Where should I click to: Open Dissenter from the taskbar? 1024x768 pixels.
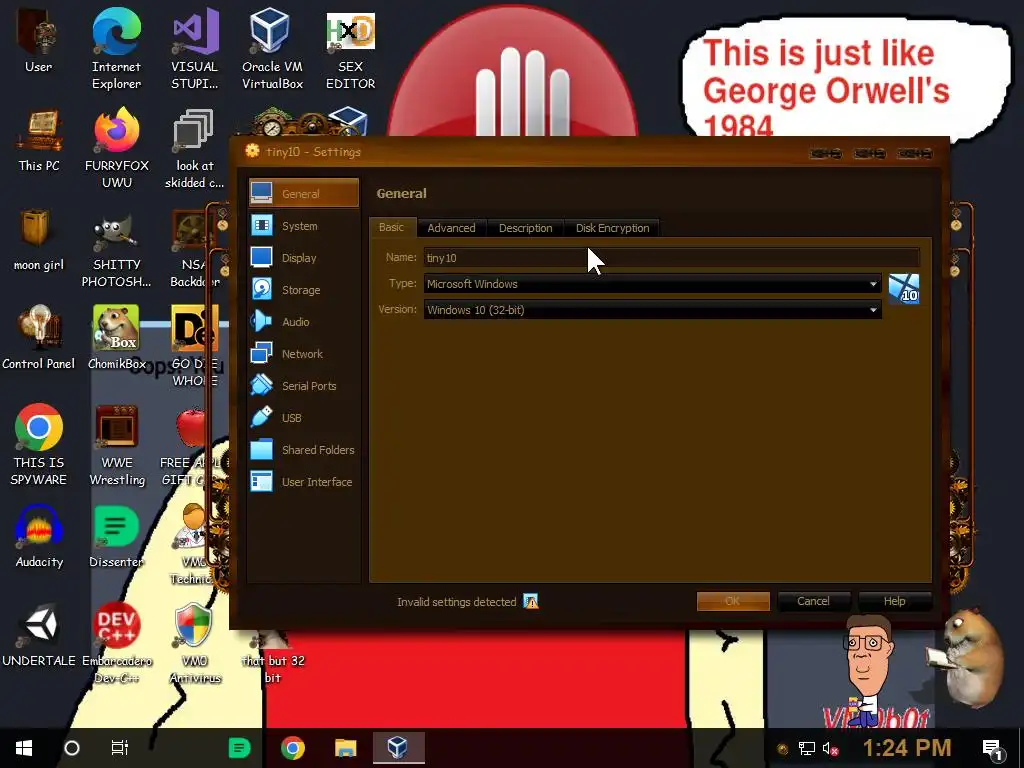[x=239, y=748]
